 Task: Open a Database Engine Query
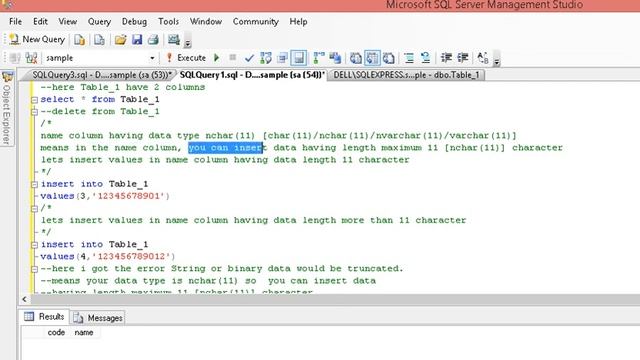point(80,40)
